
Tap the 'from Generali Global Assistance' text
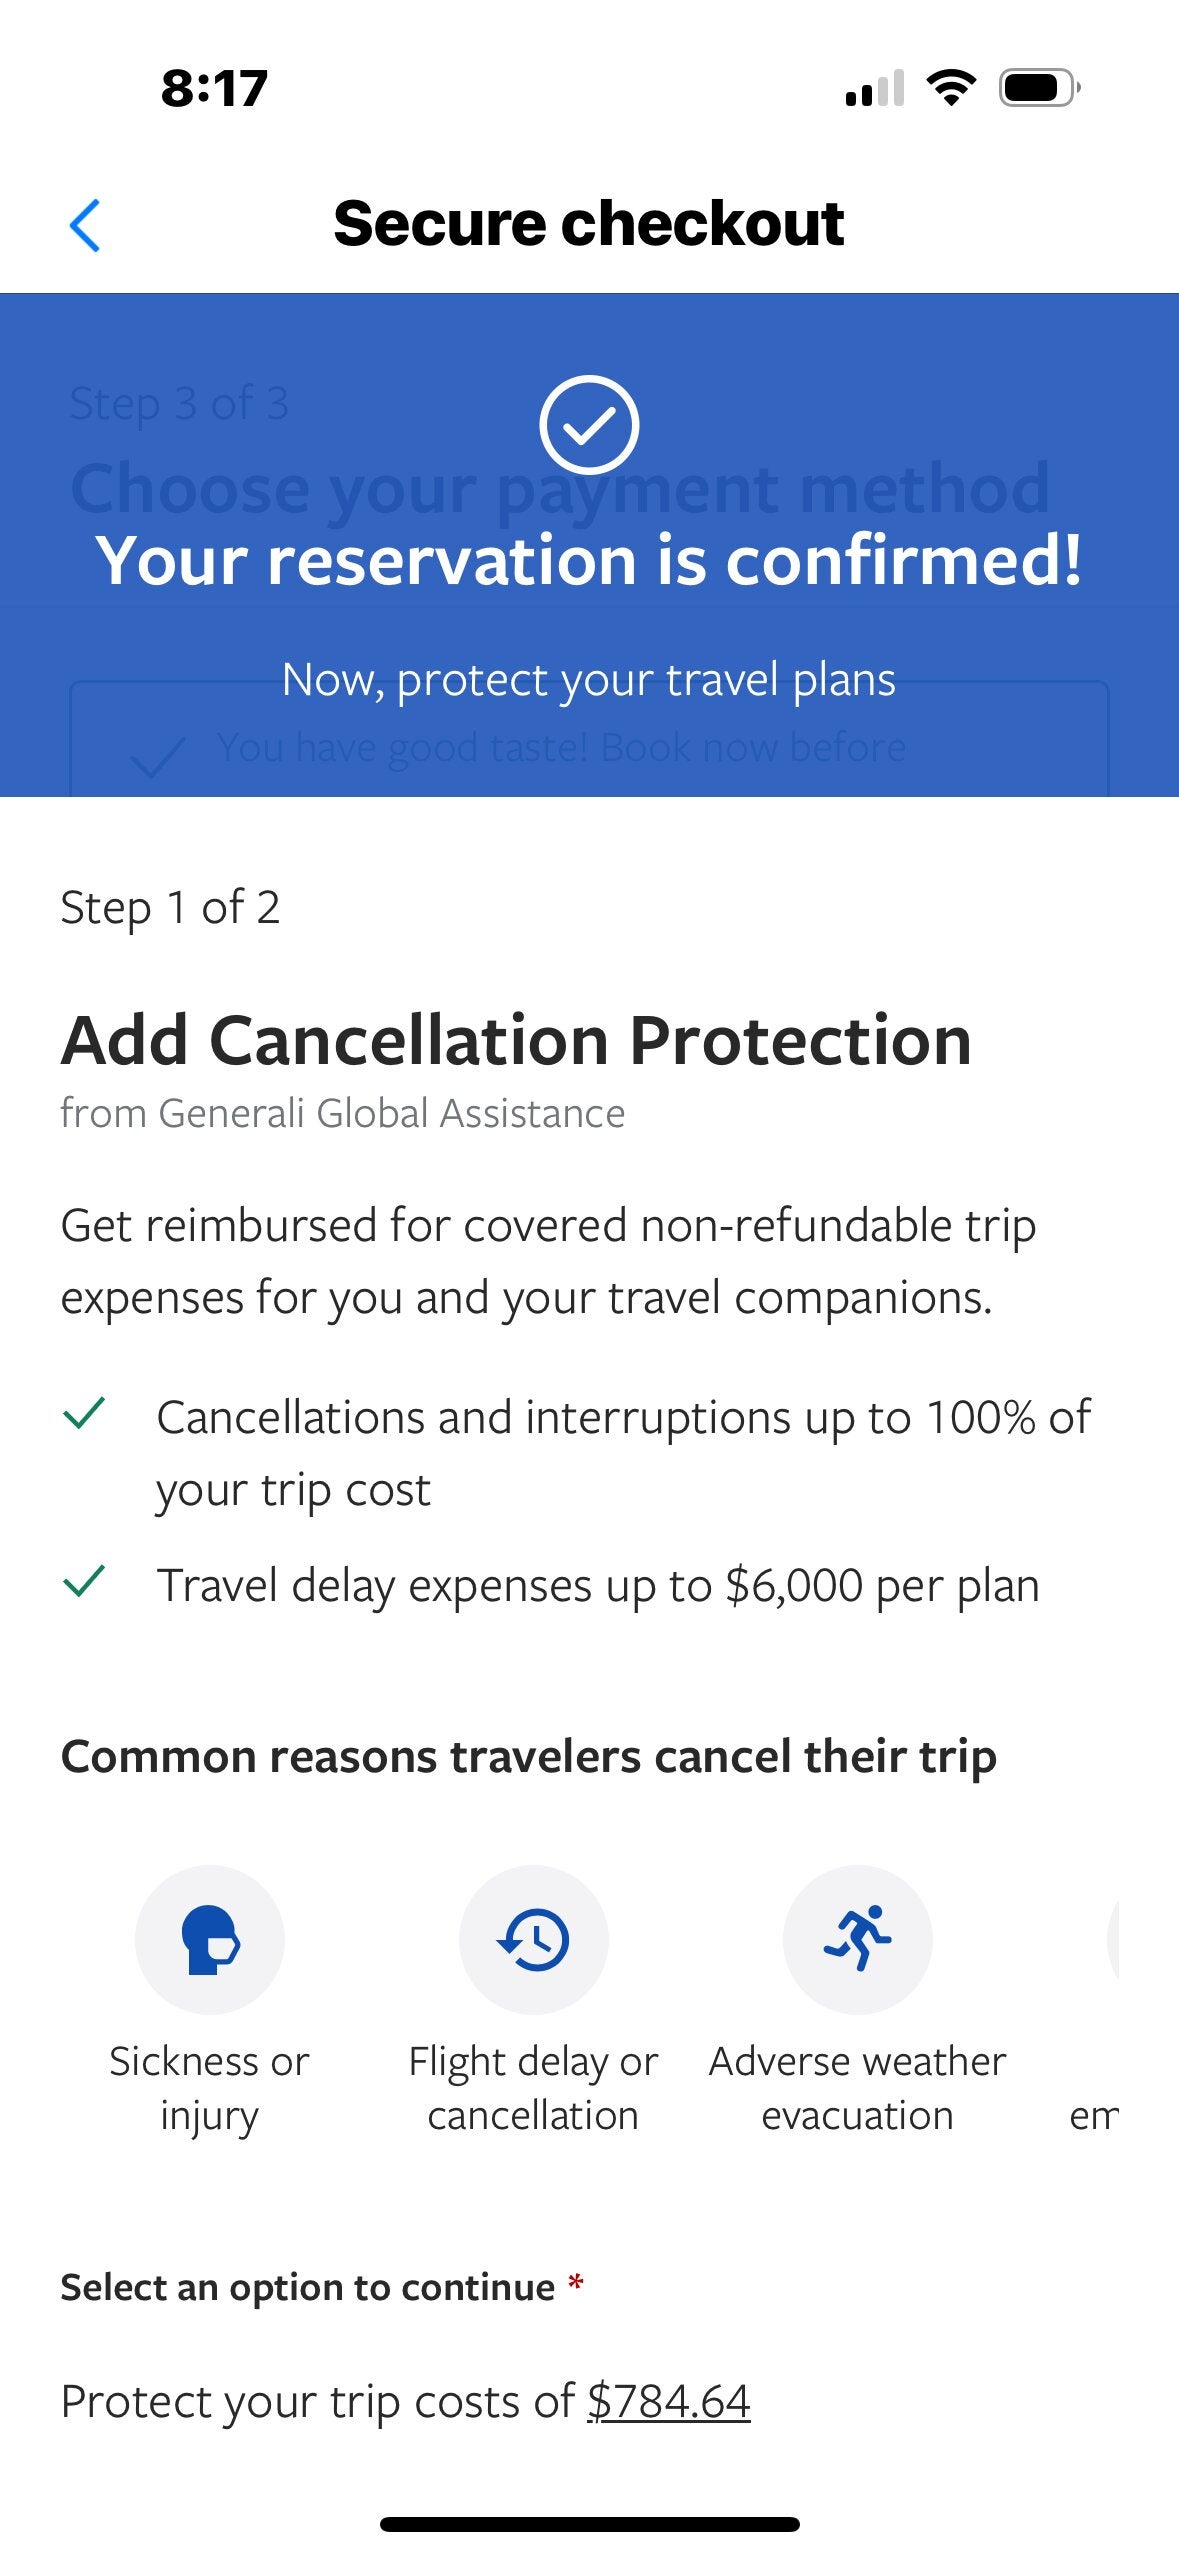coord(343,1113)
